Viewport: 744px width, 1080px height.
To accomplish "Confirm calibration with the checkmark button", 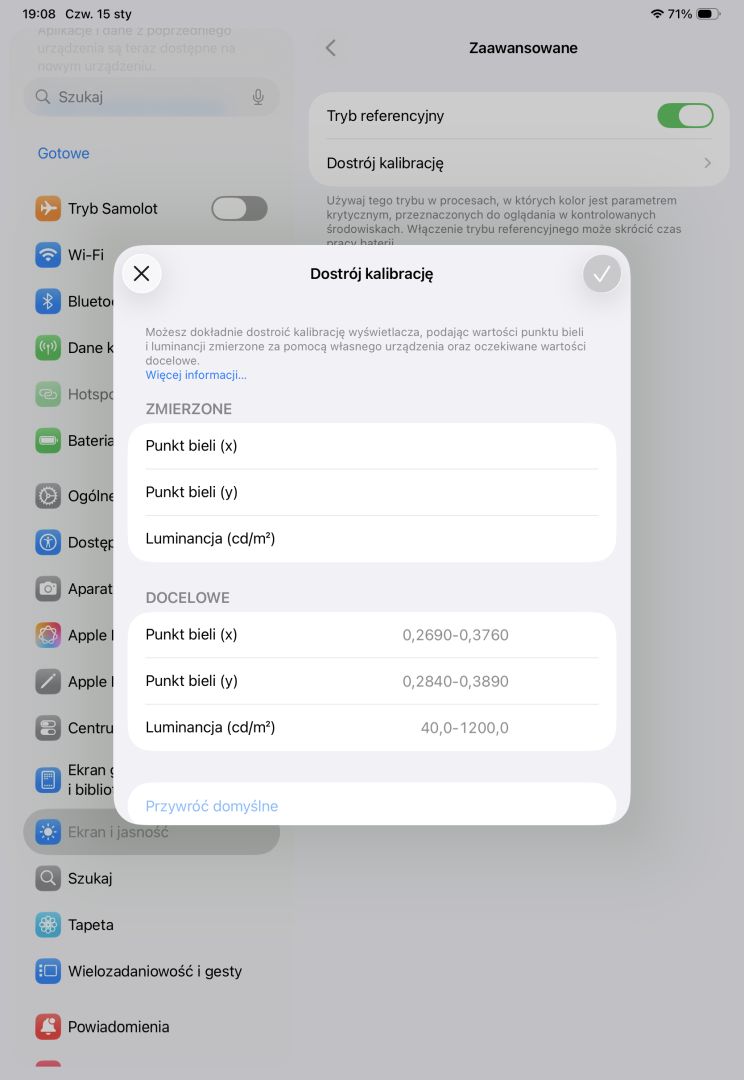I will pos(601,274).
